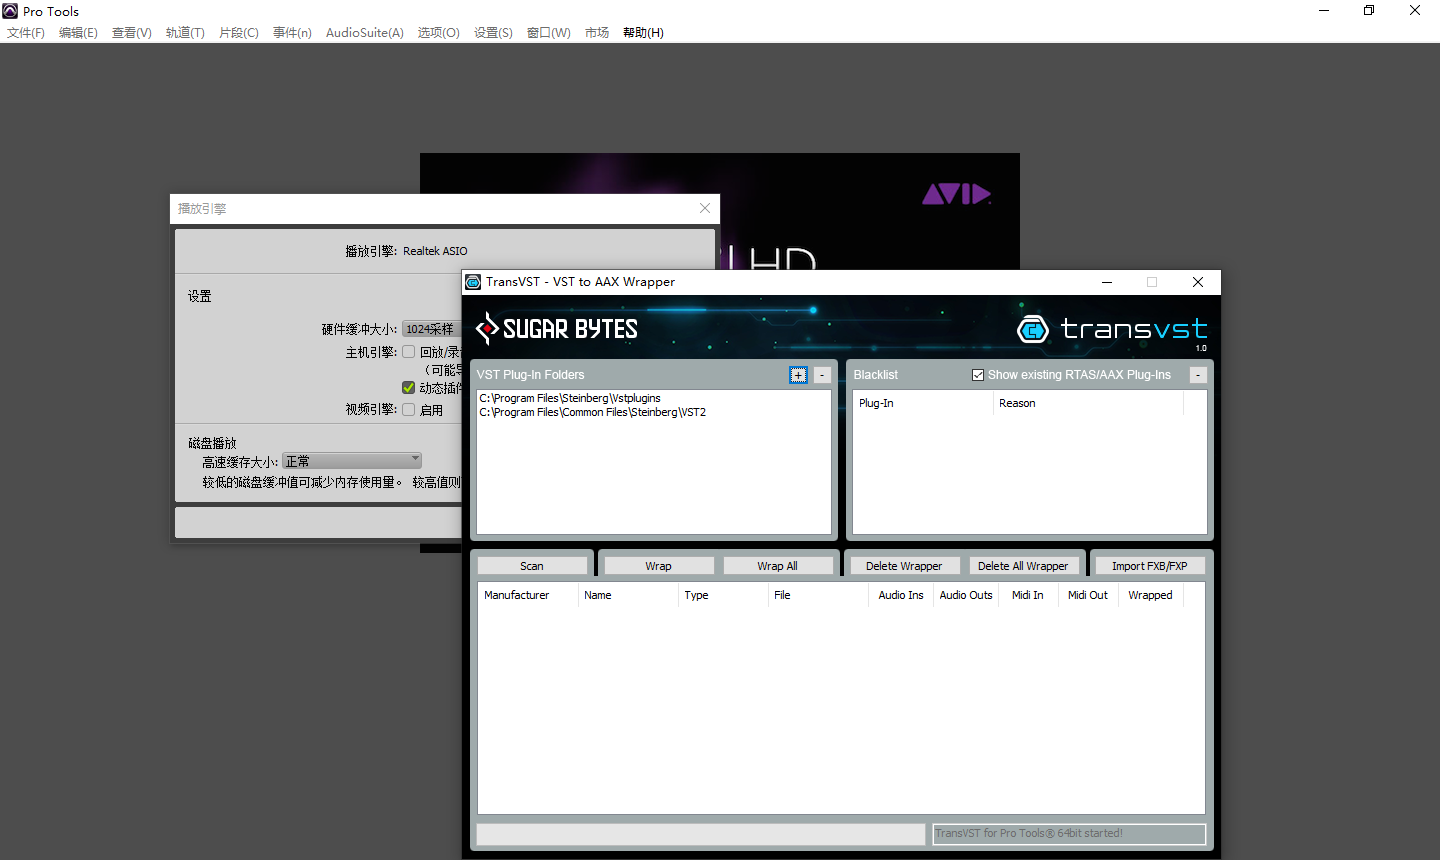Open the 文件(F) menu
Image resolution: width=1440 pixels, height=860 pixels.
click(26, 33)
